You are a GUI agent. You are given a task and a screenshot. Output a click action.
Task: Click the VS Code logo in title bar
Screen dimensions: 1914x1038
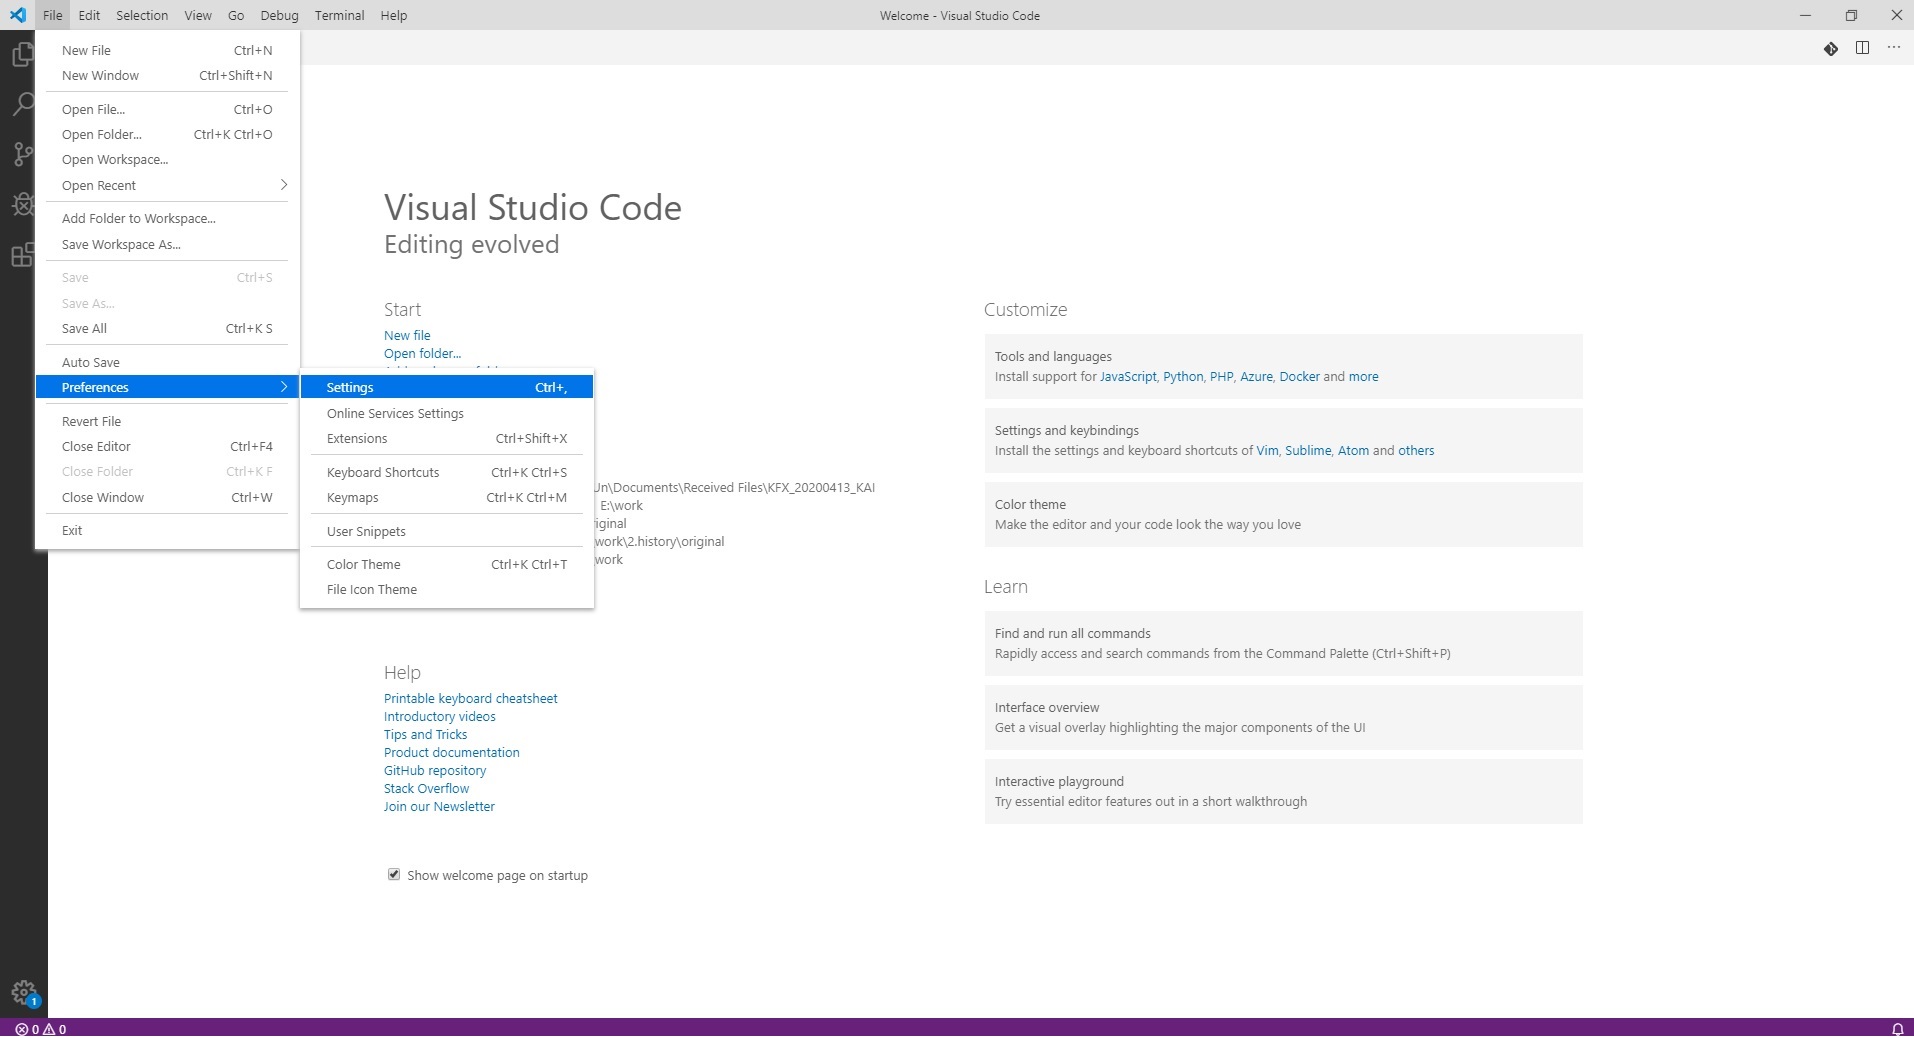coord(17,15)
